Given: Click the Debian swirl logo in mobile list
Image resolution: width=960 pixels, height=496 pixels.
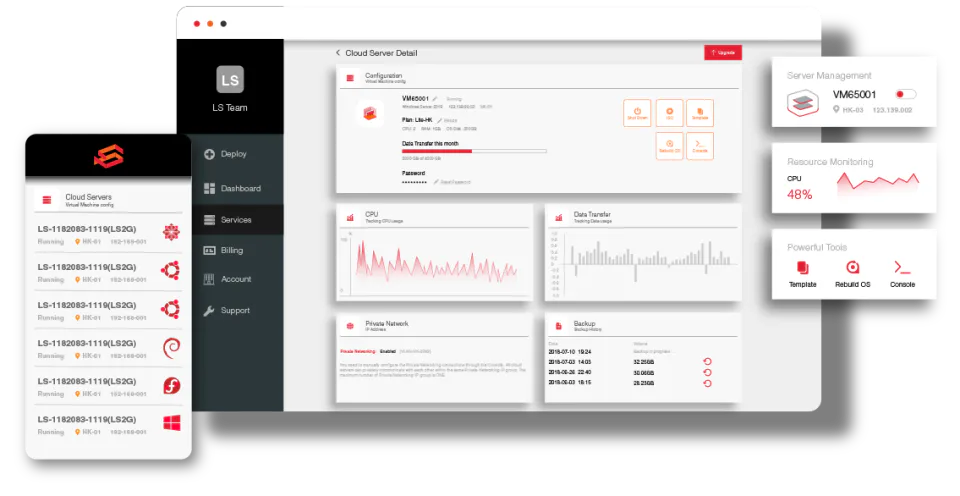Looking at the screenshot, I should [x=171, y=348].
